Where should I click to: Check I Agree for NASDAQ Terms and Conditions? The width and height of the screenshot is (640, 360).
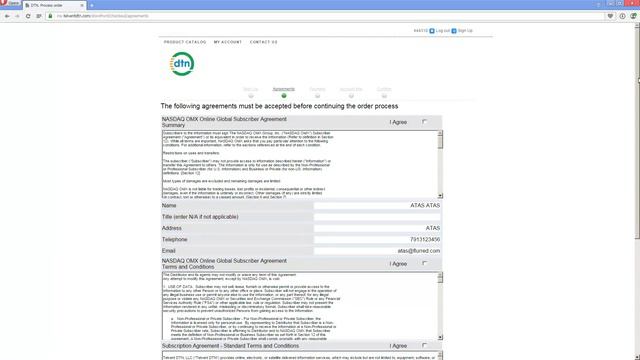pyautogui.click(x=424, y=263)
